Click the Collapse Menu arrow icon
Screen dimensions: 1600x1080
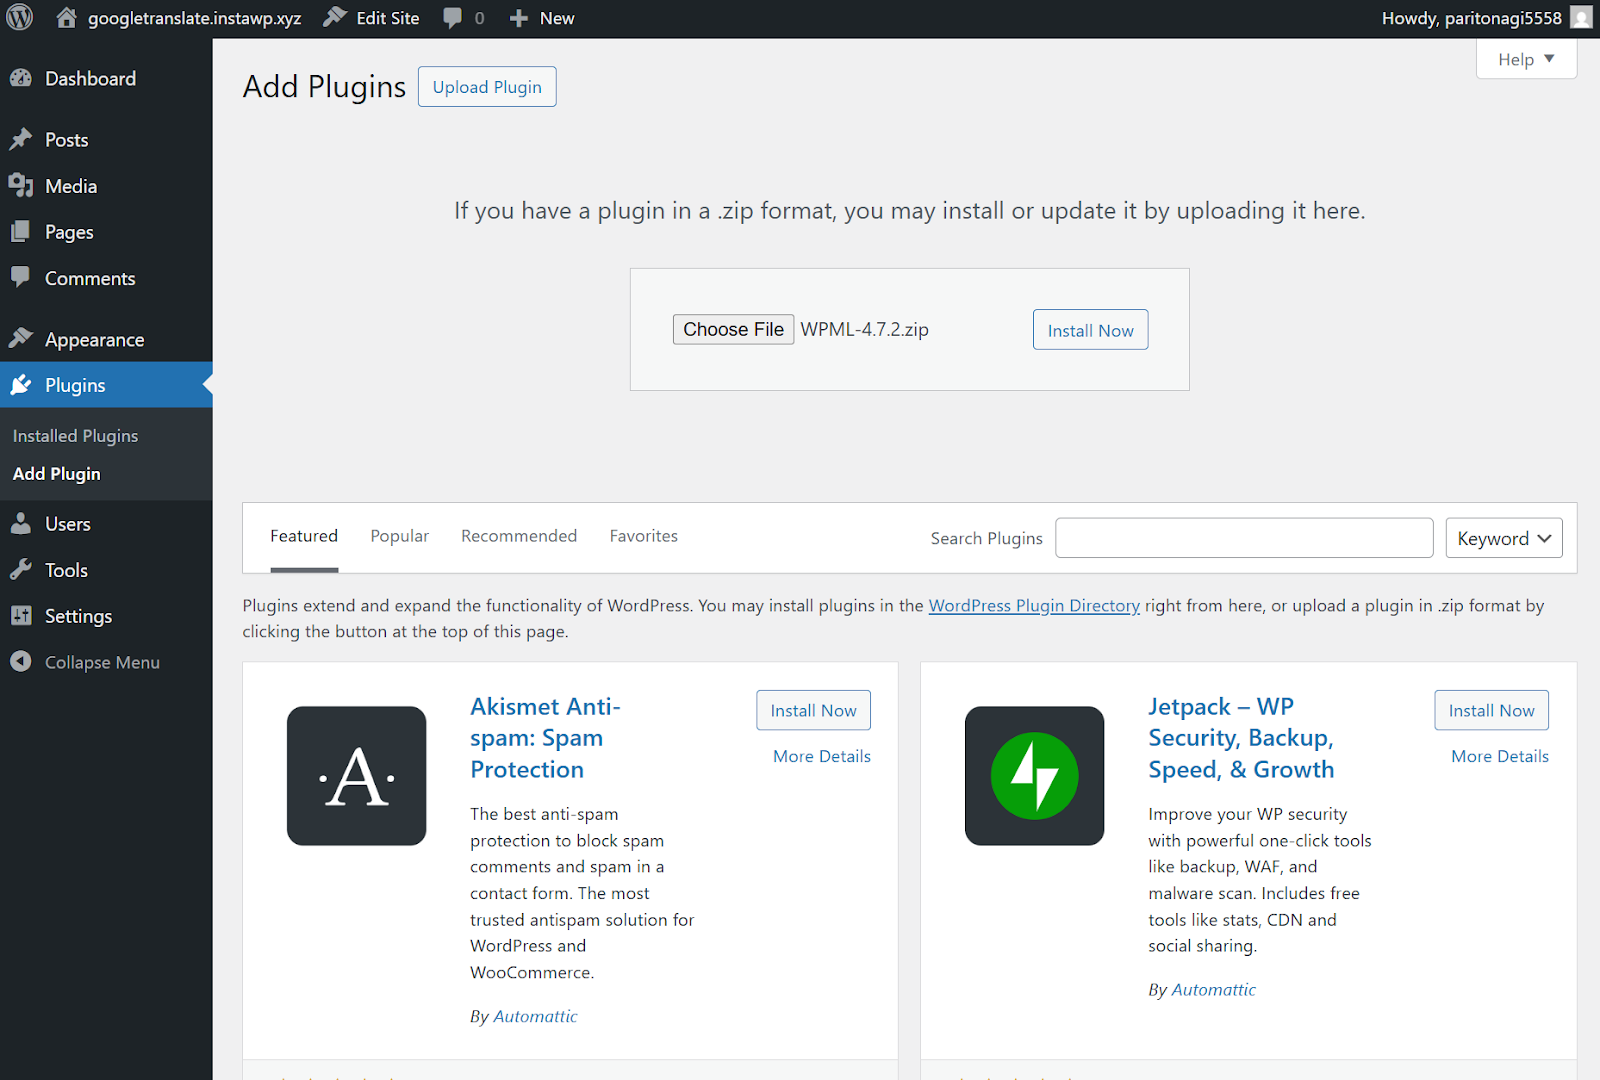pos(21,662)
